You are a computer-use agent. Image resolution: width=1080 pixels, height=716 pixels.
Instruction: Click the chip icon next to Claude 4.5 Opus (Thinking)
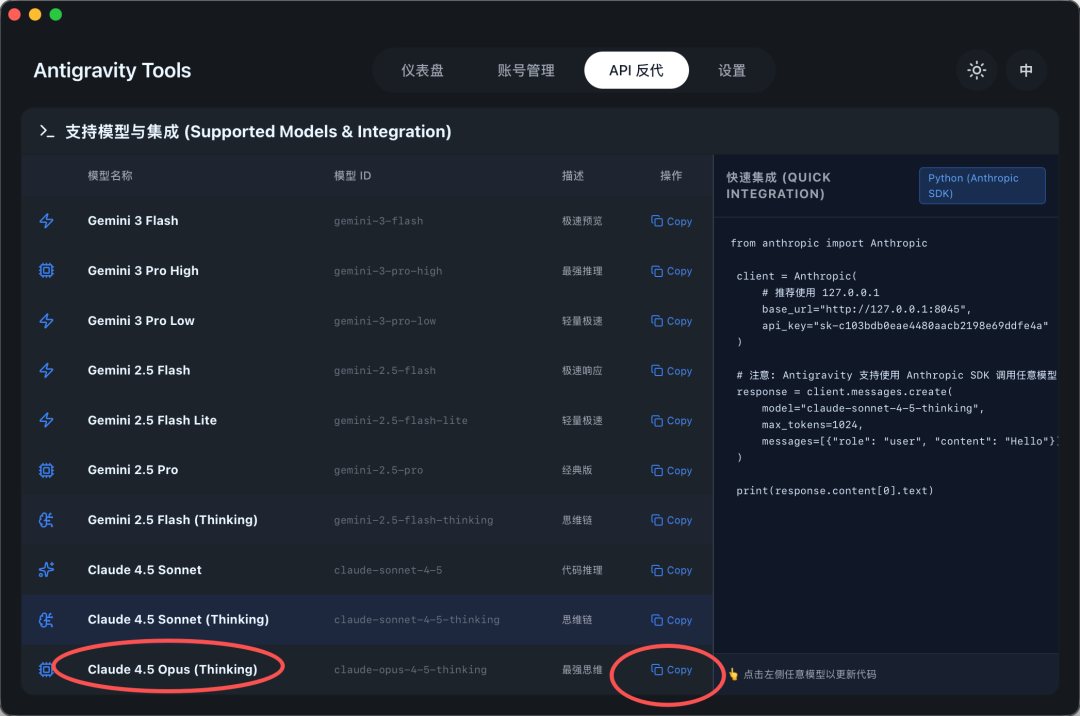pos(46,669)
